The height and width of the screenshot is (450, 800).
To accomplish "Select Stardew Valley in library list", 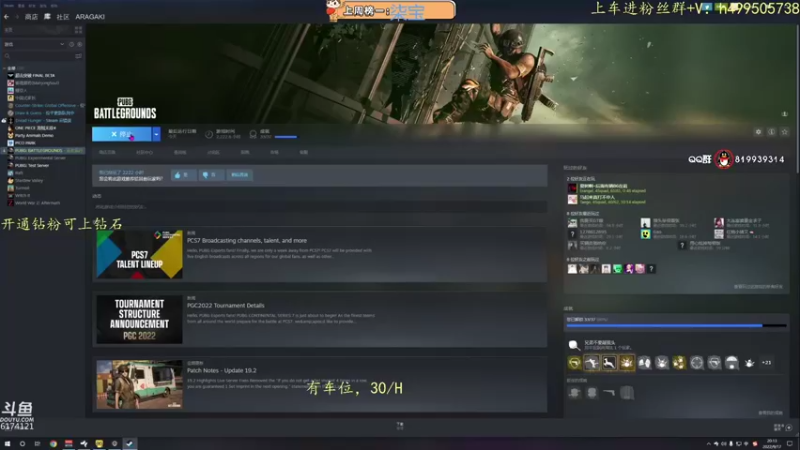I will point(26,181).
